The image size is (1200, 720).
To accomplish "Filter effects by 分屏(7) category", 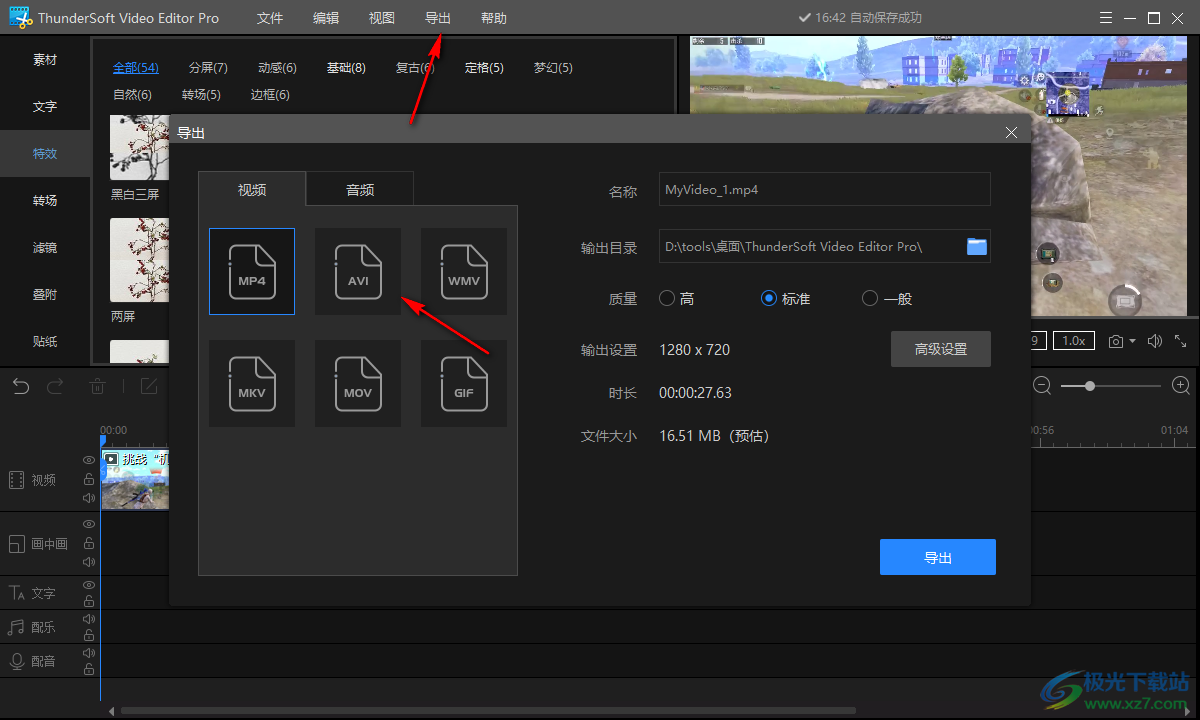I will click(x=208, y=68).
